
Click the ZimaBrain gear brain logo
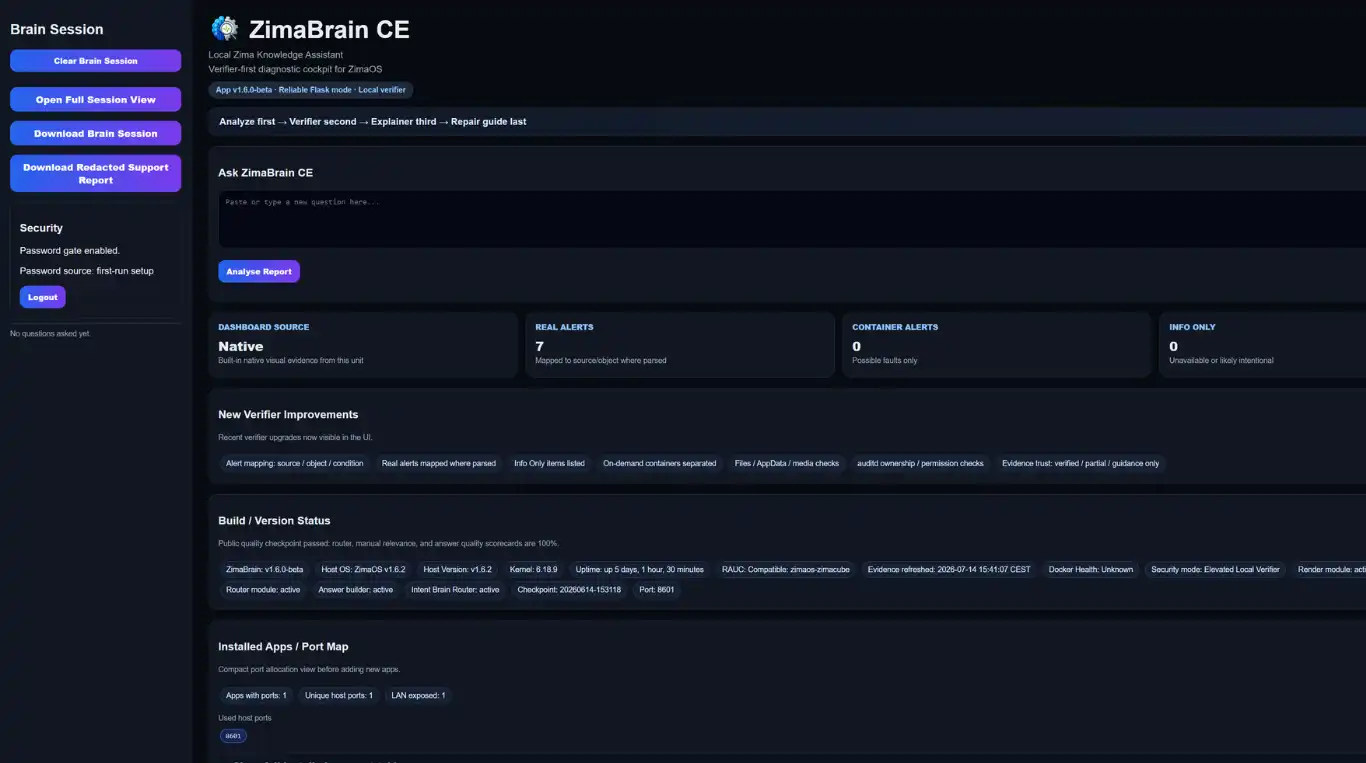(x=225, y=29)
